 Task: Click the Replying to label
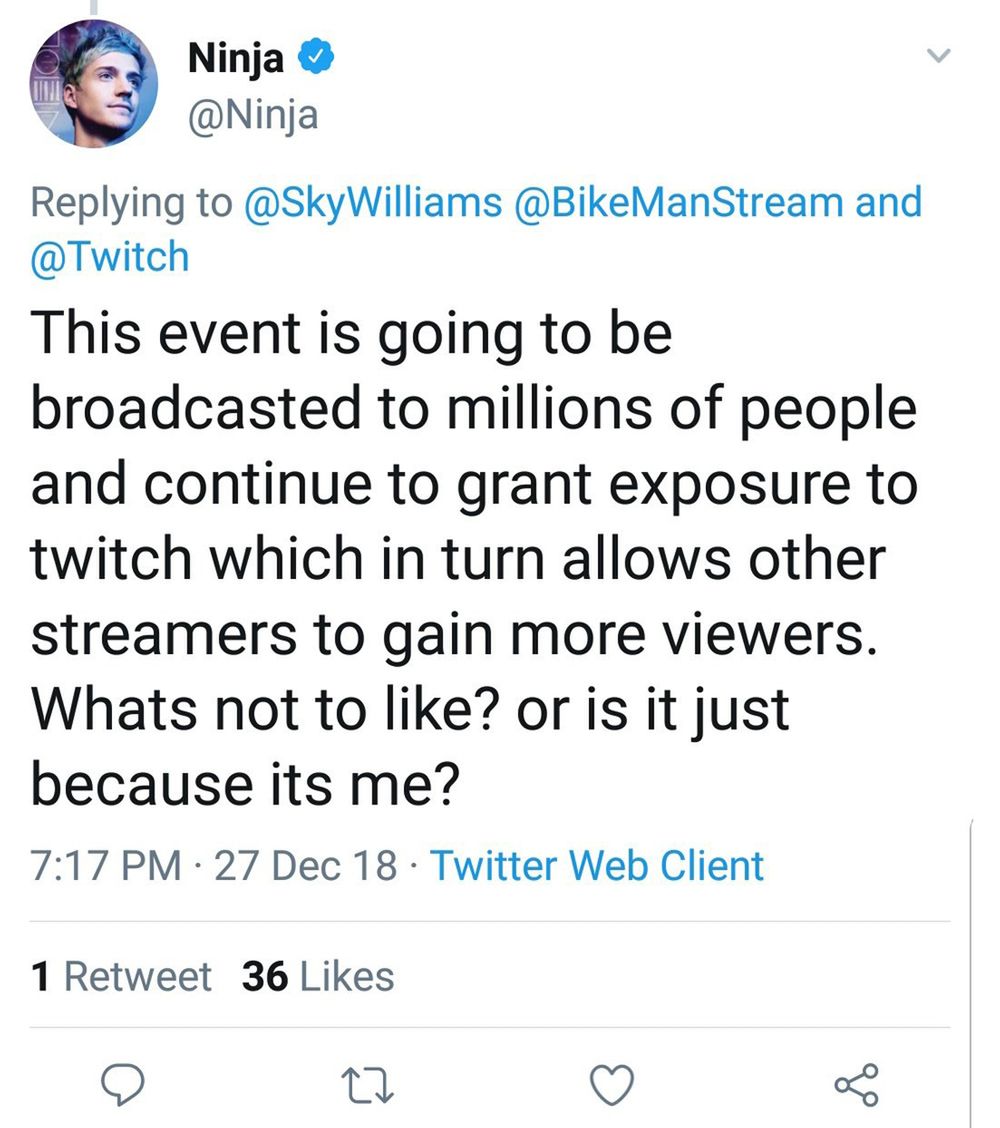point(132,202)
